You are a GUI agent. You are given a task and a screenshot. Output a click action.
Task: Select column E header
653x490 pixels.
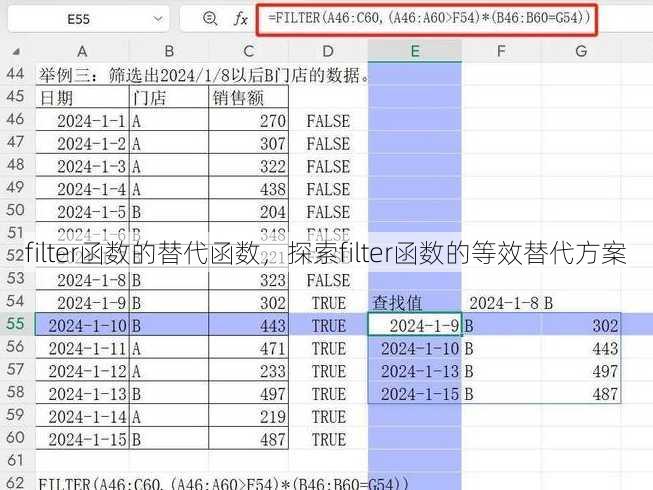tap(415, 51)
